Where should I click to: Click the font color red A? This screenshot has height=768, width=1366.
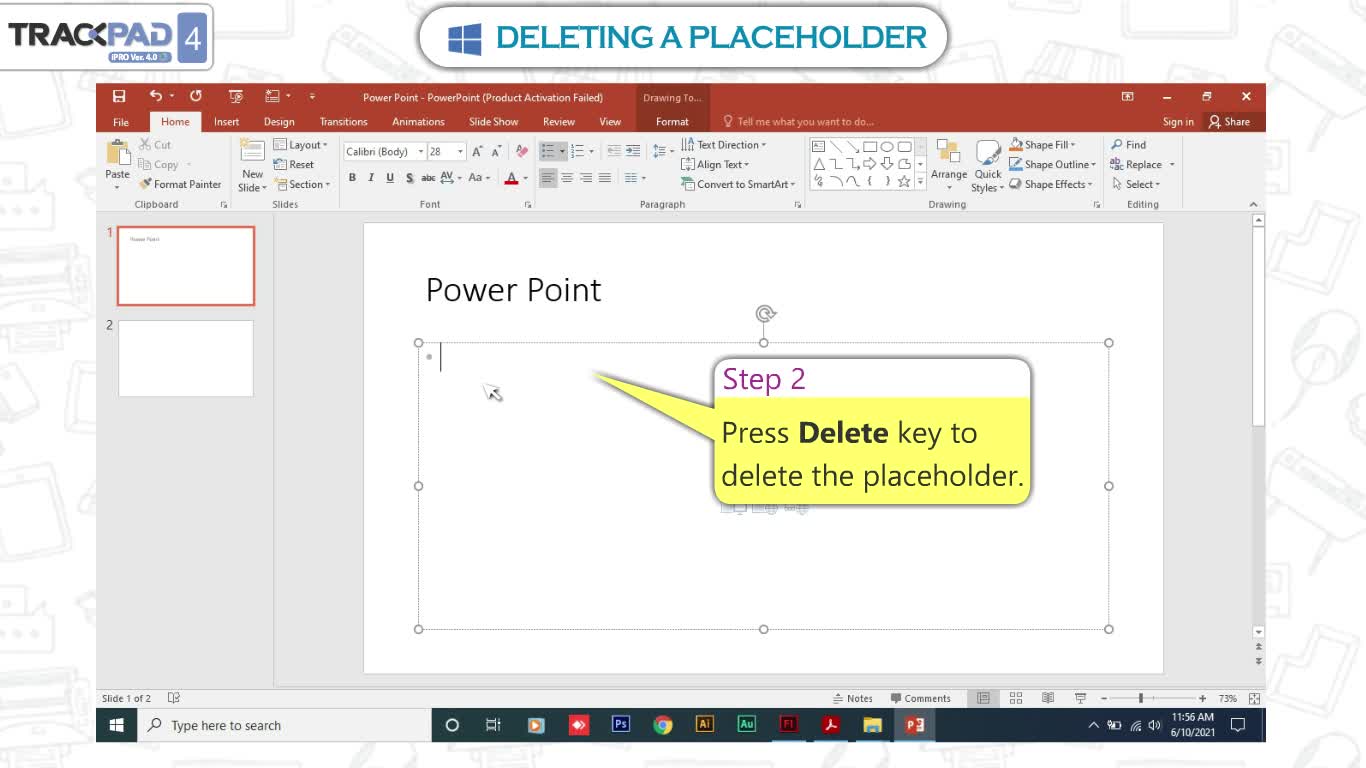(511, 178)
